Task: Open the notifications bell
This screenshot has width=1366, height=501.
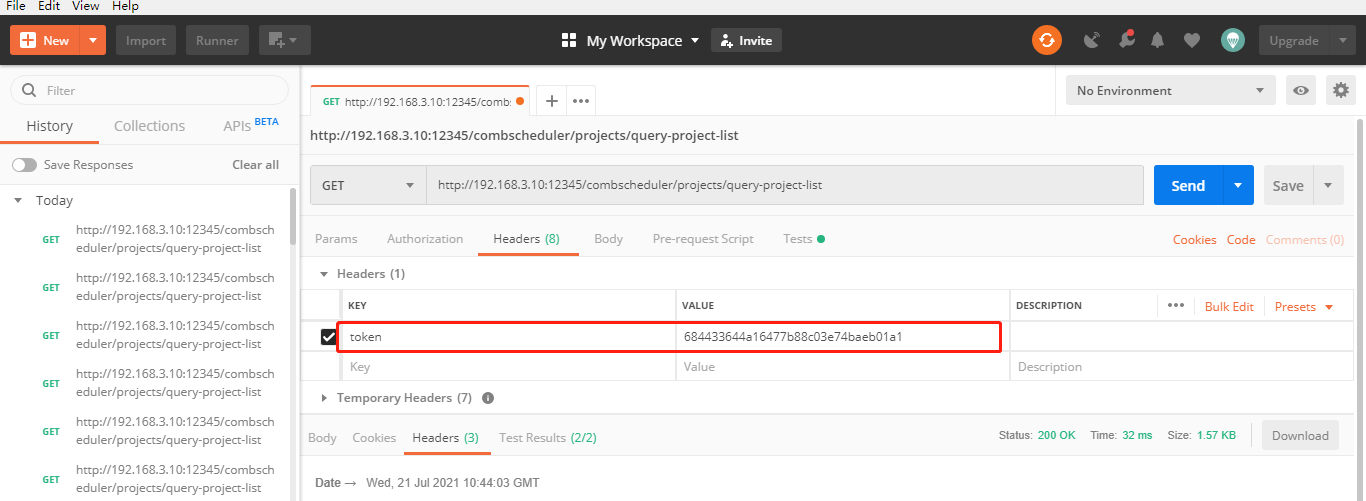Action: click(x=1158, y=41)
